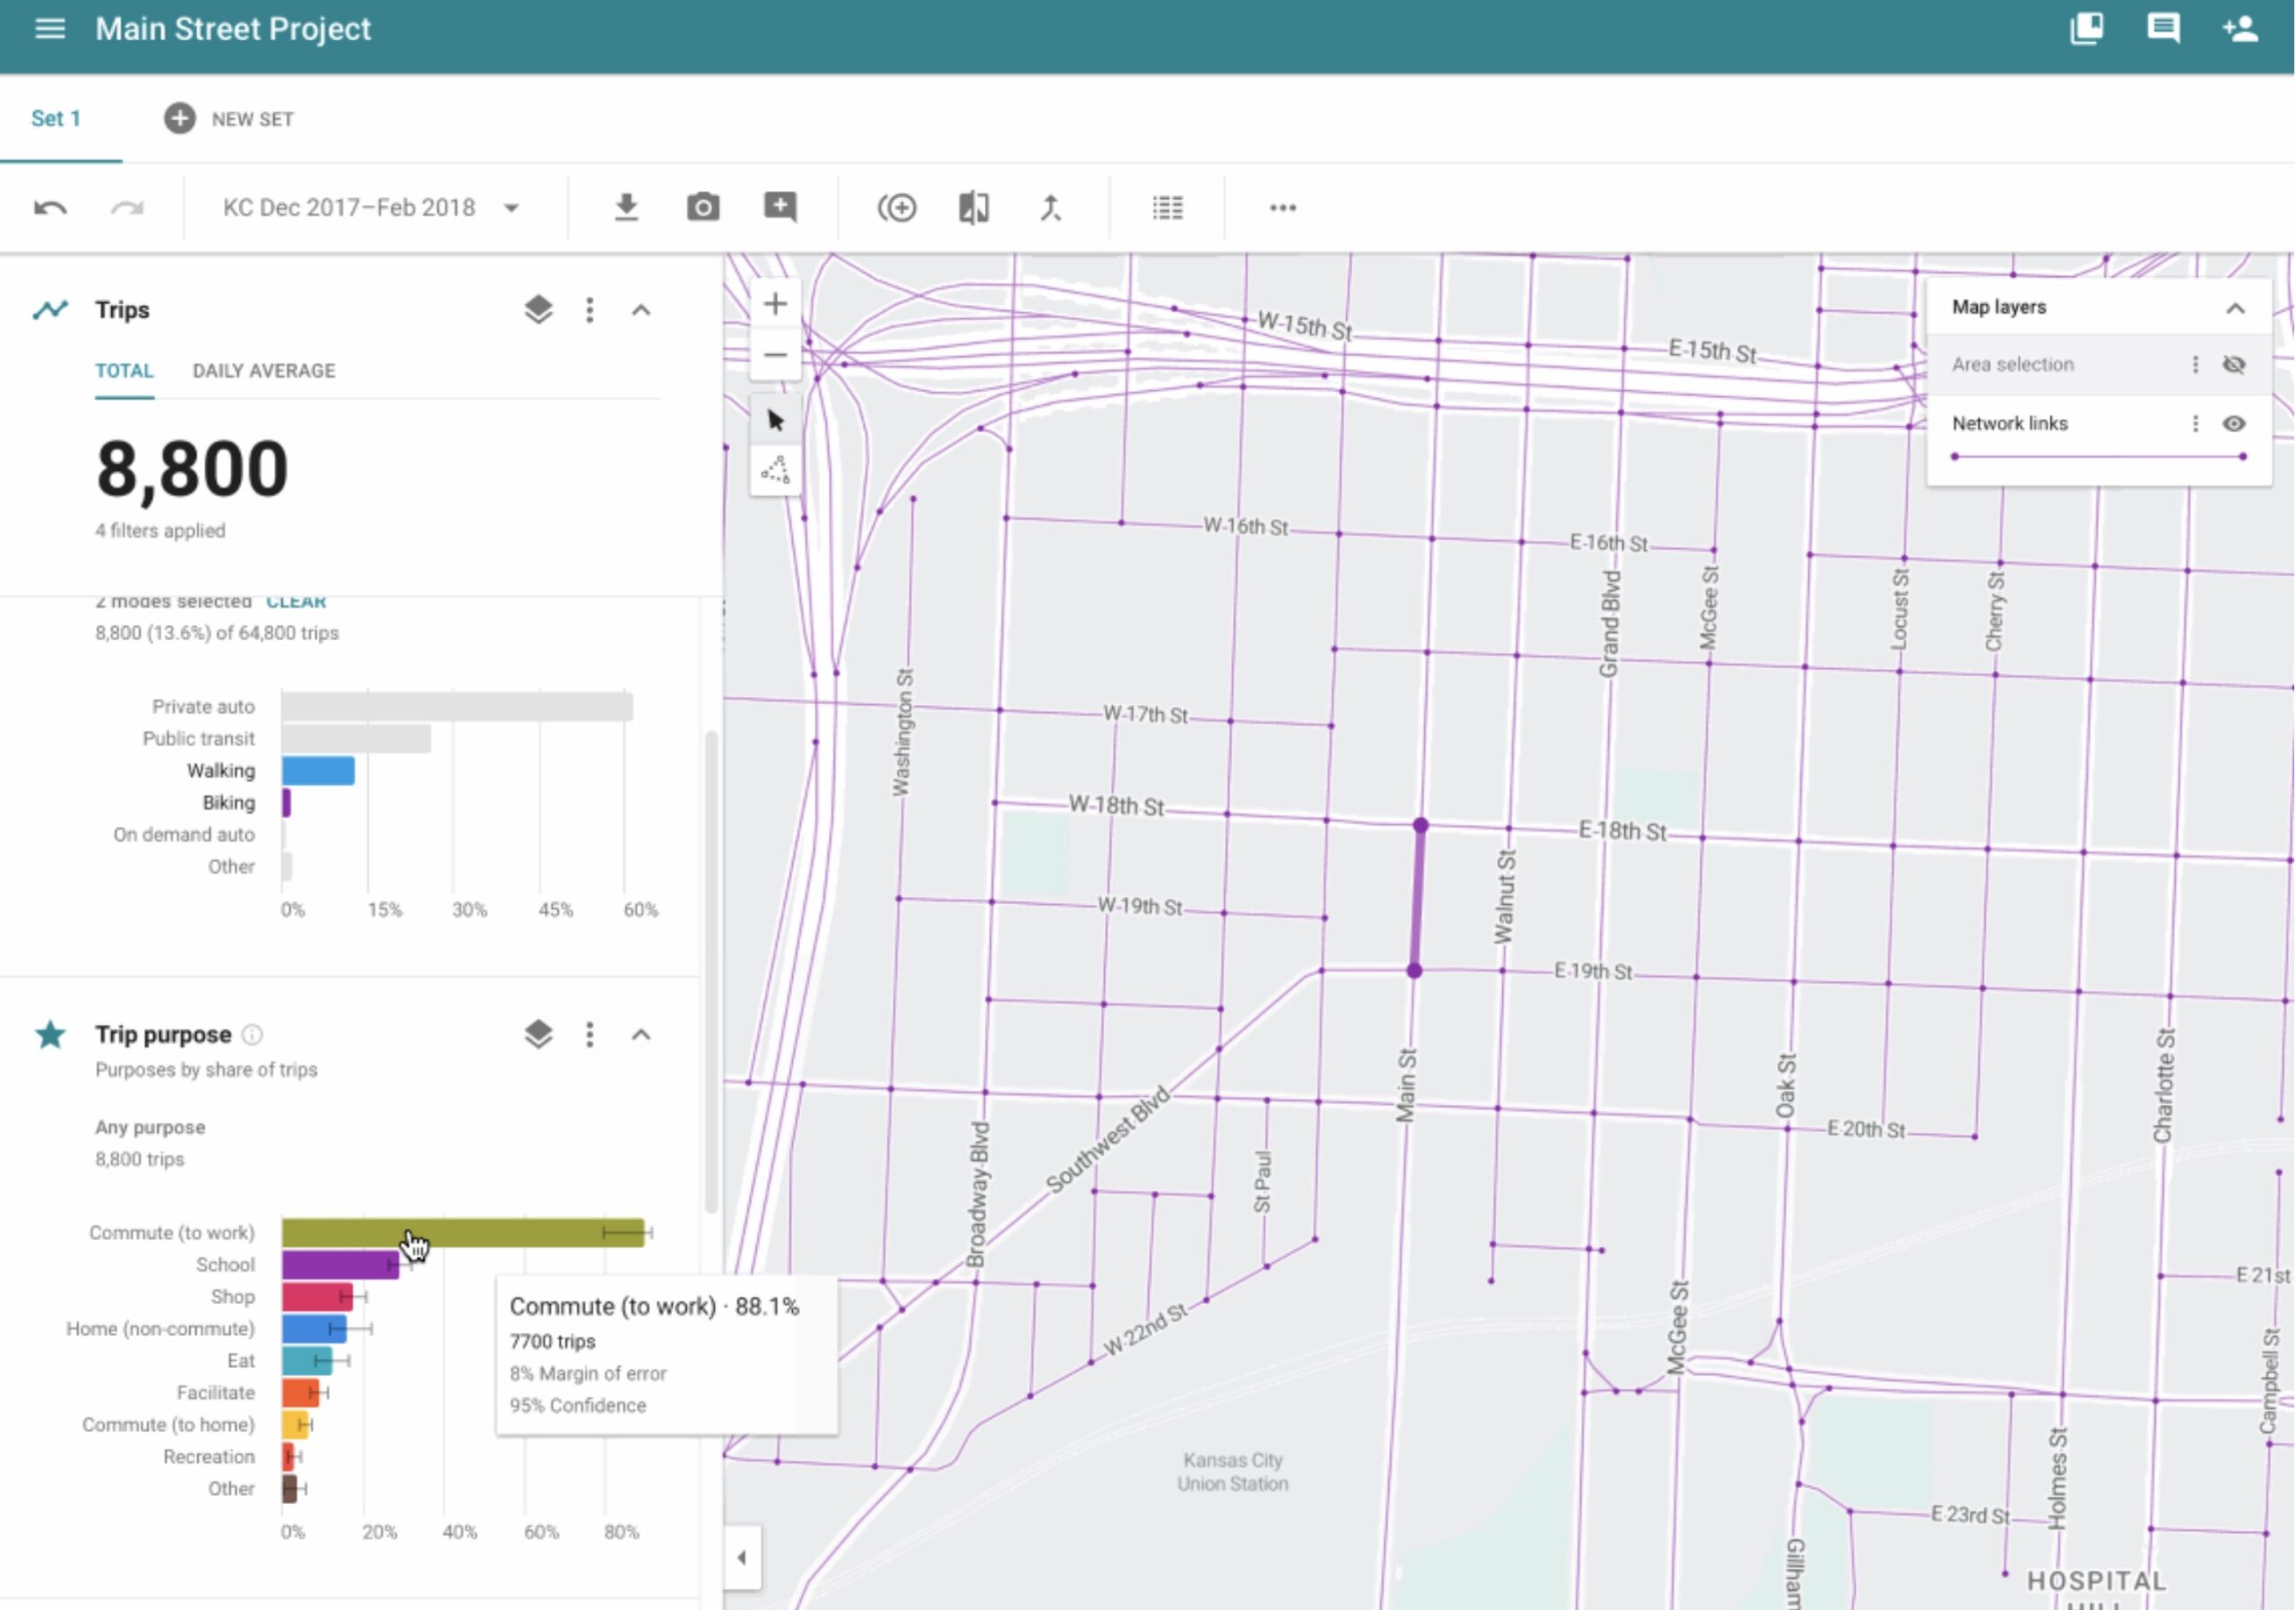Open Area selection layer three-dot menu

coord(2195,365)
